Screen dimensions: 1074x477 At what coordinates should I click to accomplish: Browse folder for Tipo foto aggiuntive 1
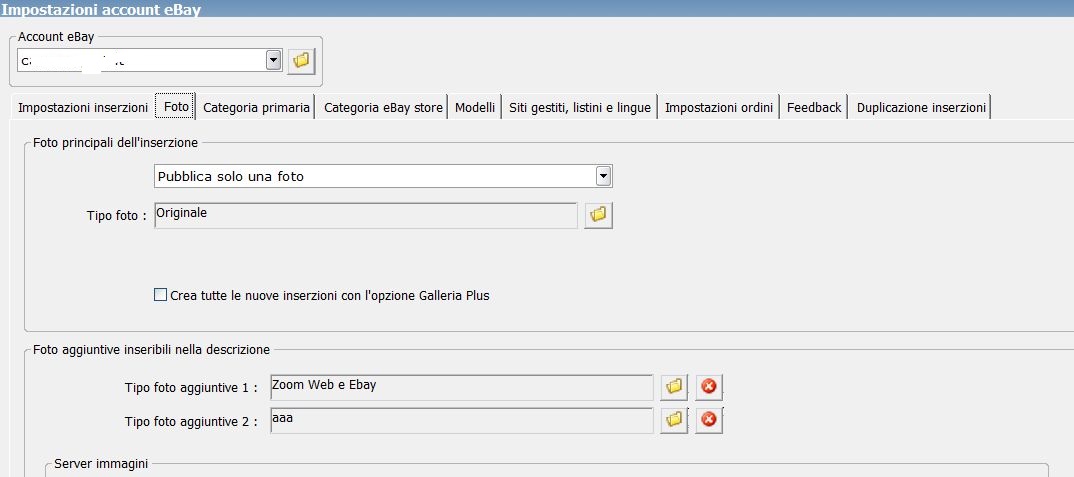[x=675, y=387]
